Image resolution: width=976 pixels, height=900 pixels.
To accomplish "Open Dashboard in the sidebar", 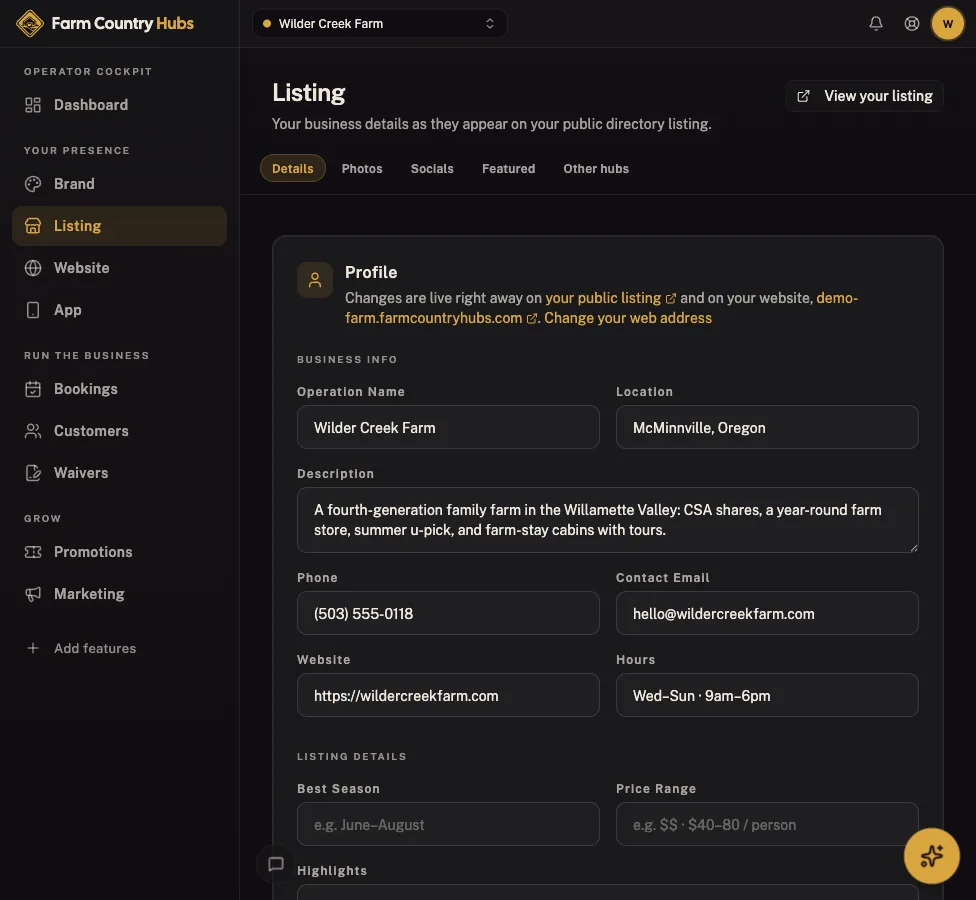I will [x=120, y=105].
